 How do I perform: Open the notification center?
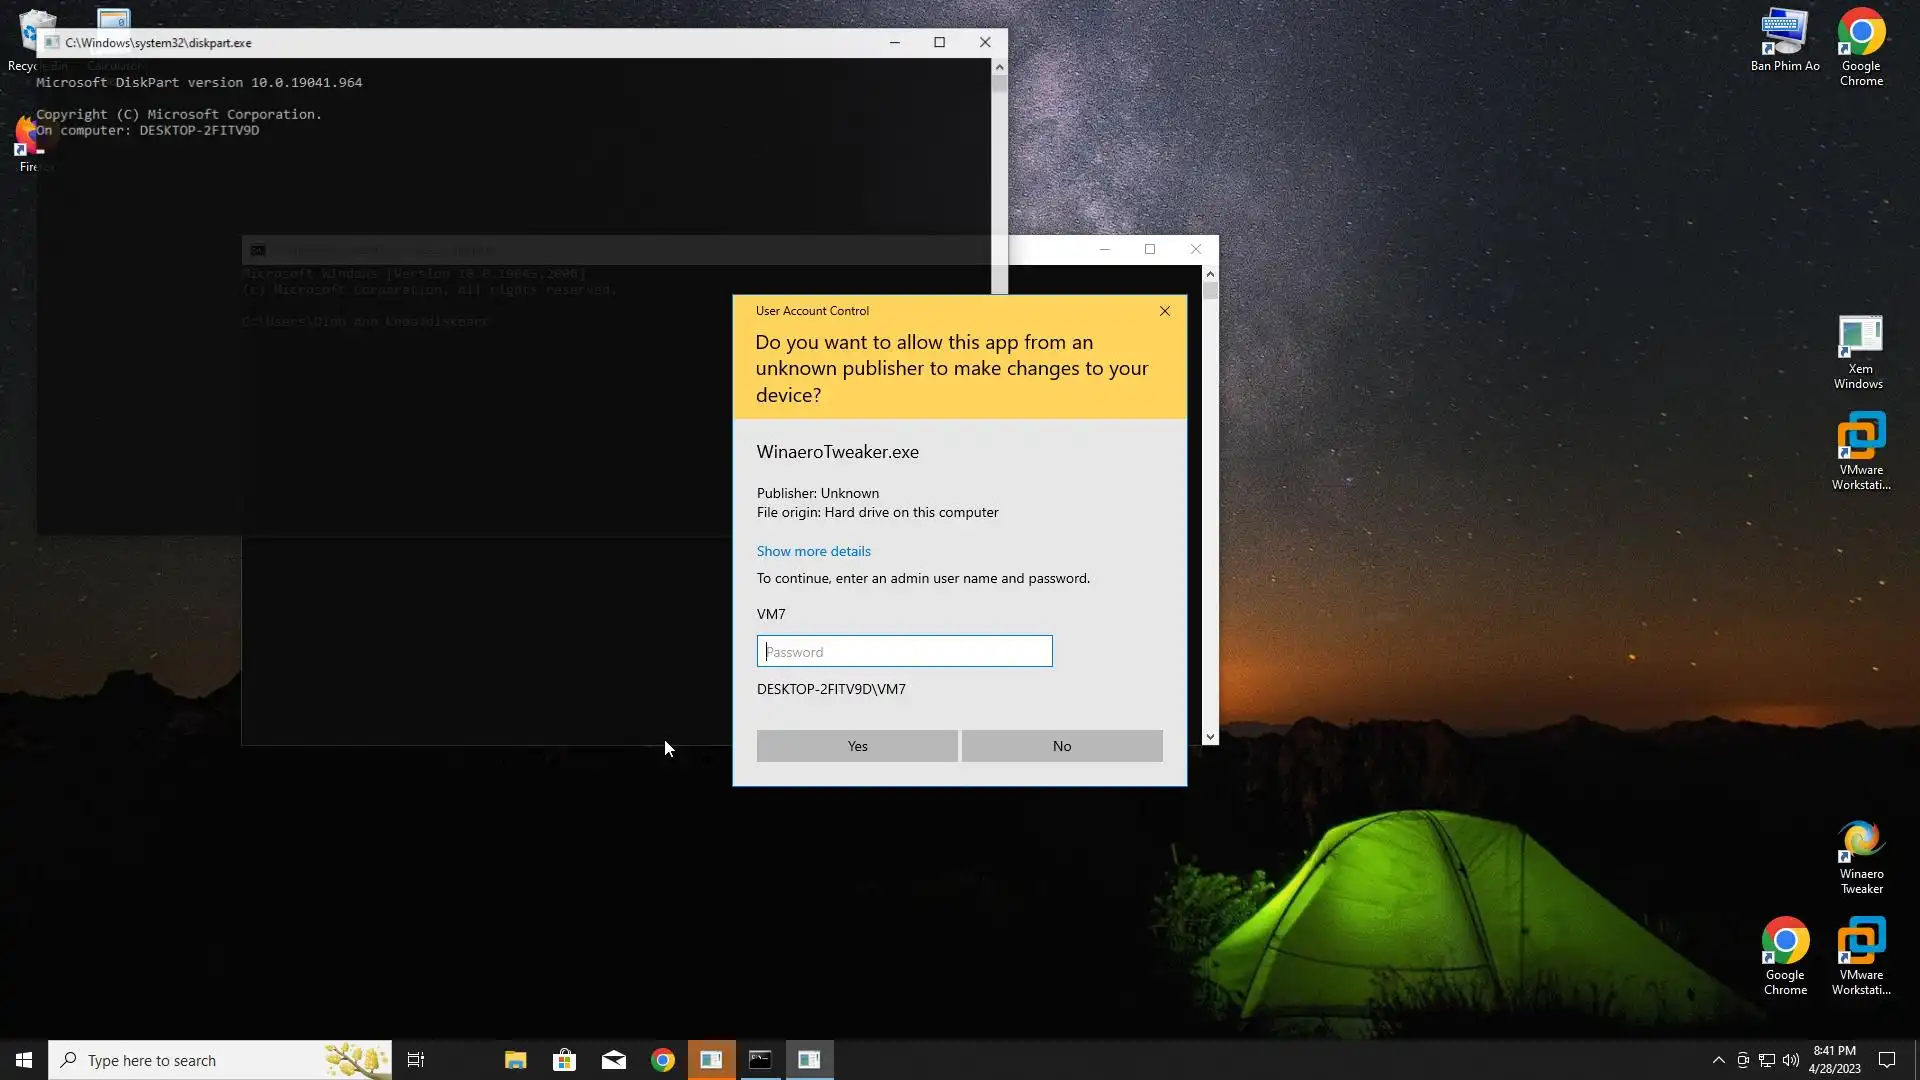pyautogui.click(x=1887, y=1060)
